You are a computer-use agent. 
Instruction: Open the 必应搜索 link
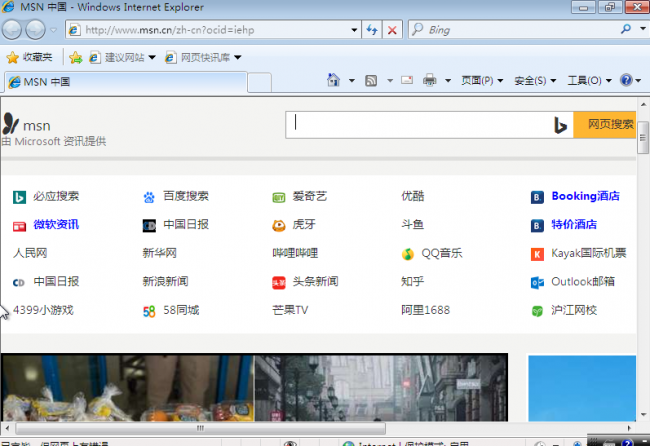(x=56, y=196)
